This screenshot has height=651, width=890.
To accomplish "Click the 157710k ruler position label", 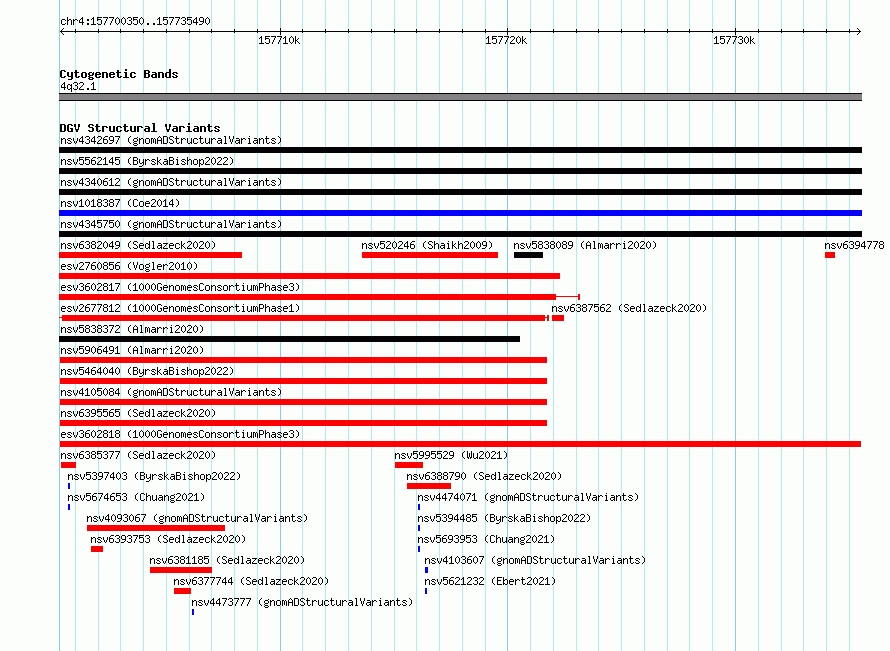I will click(279, 40).
